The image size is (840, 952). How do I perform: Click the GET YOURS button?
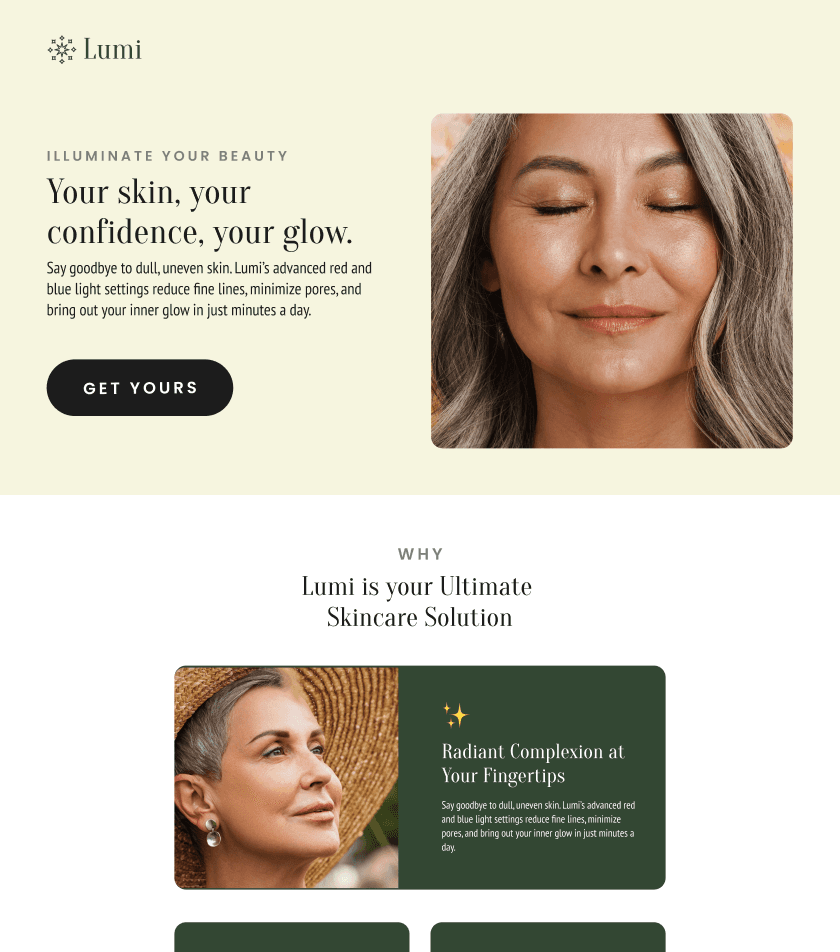click(x=140, y=387)
